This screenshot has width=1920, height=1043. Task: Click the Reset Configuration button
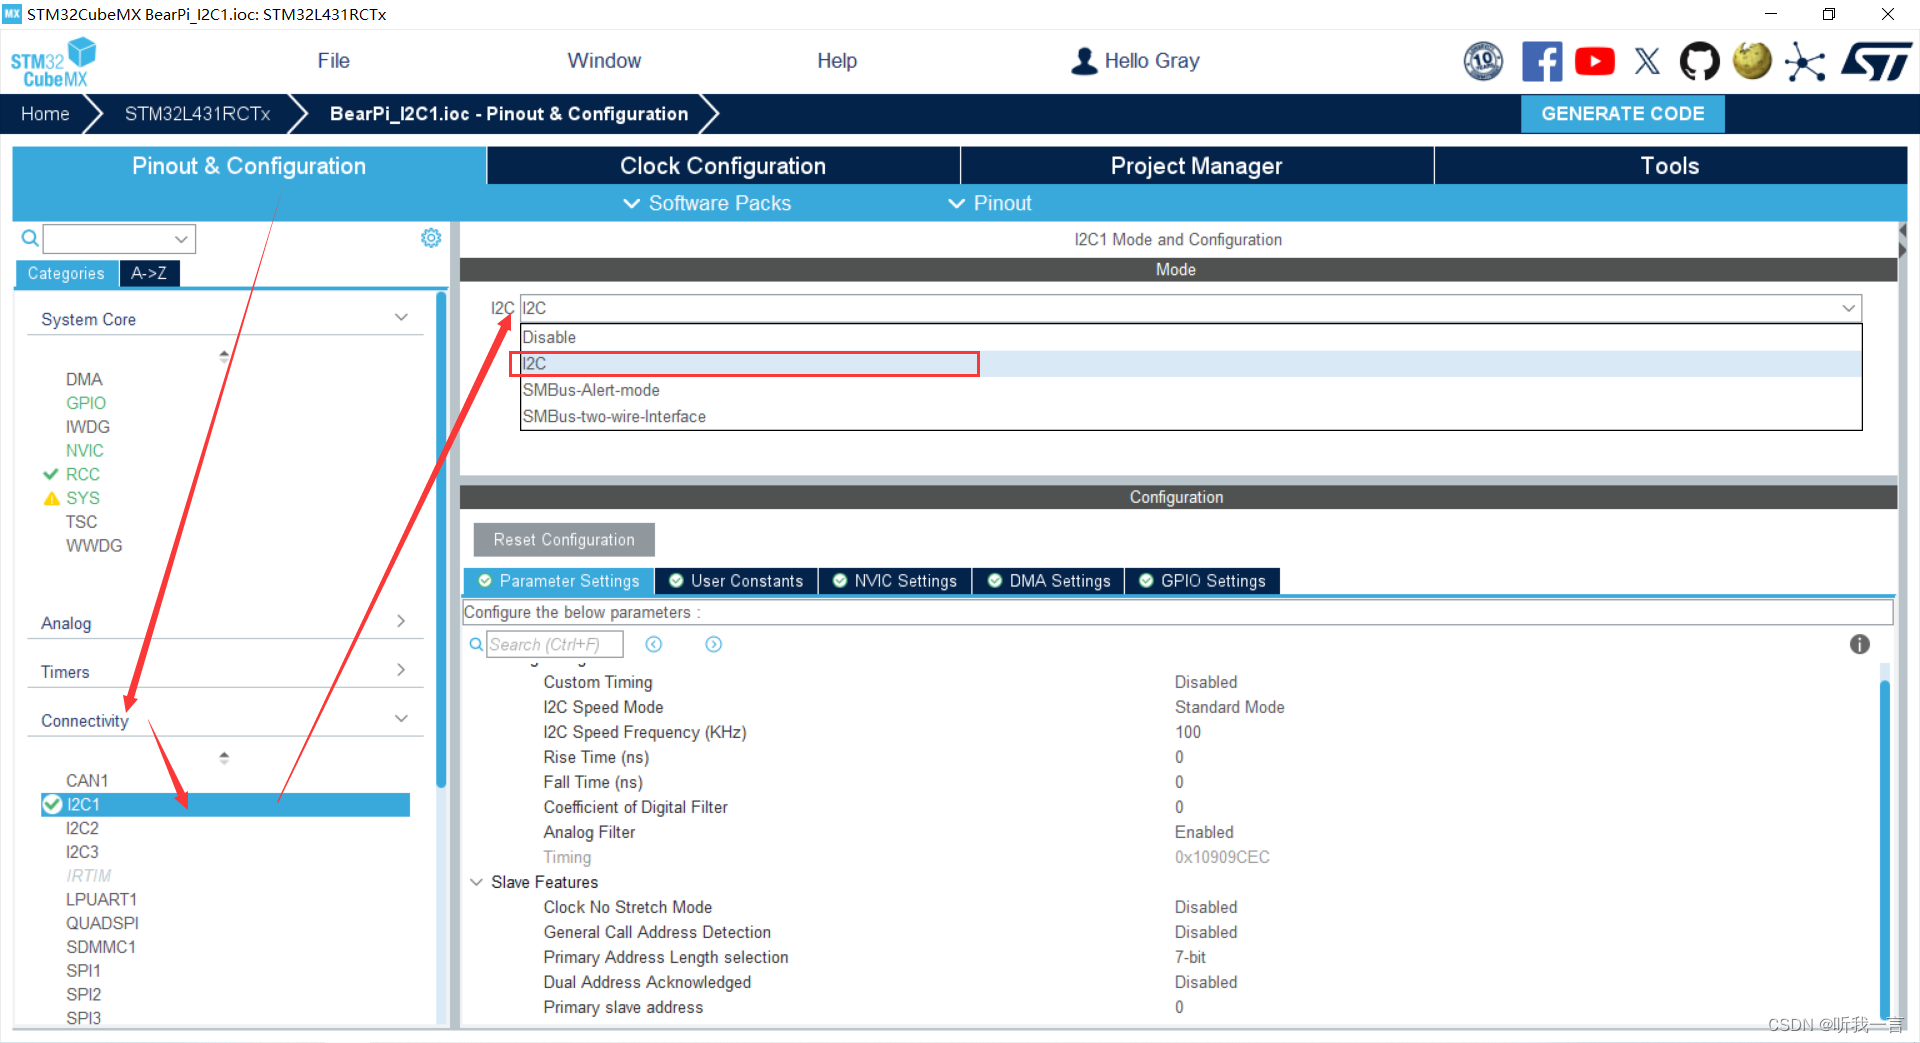[564, 540]
